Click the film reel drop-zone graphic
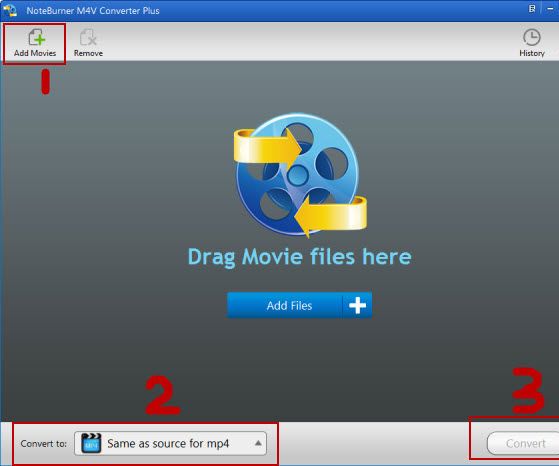 [x=300, y=175]
